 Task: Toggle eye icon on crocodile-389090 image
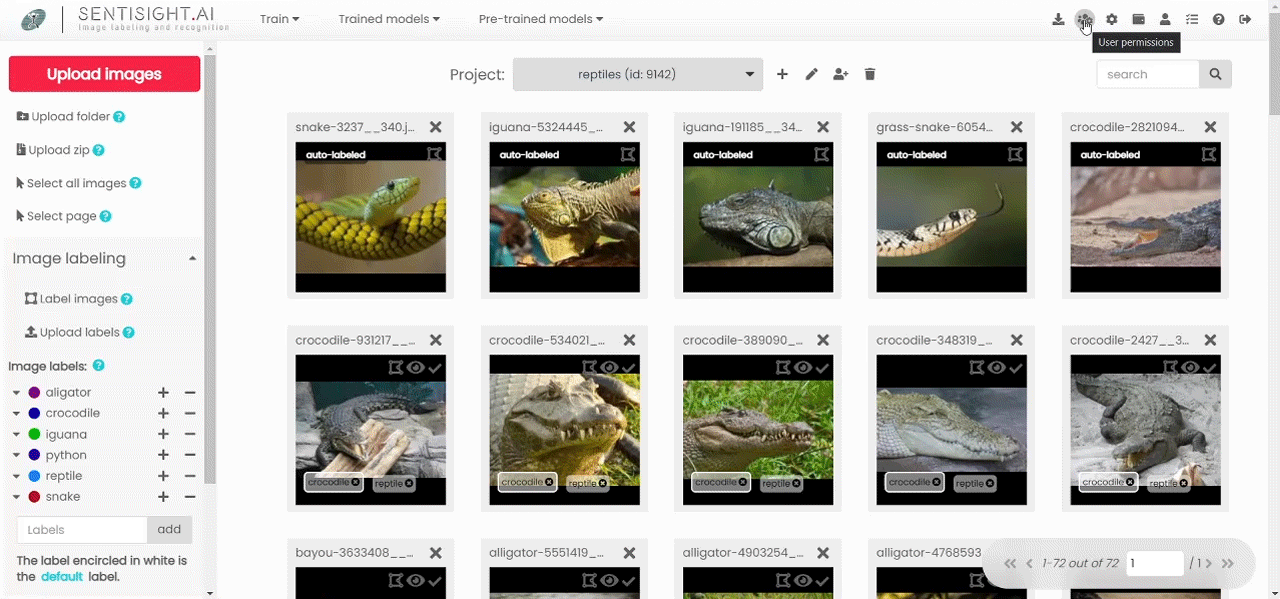click(x=803, y=368)
